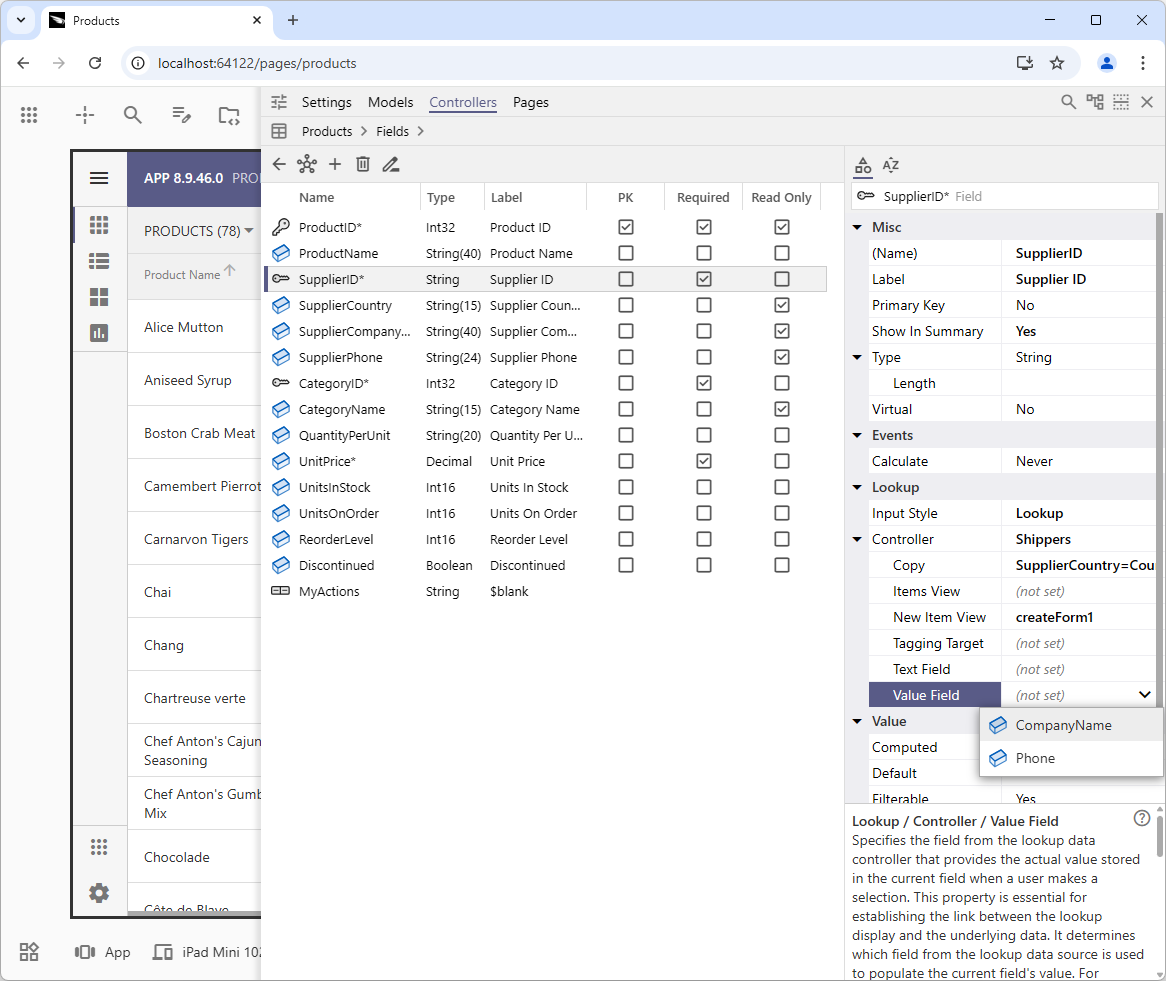
Task: Uncheck Required for SupplierID field
Action: tap(703, 279)
